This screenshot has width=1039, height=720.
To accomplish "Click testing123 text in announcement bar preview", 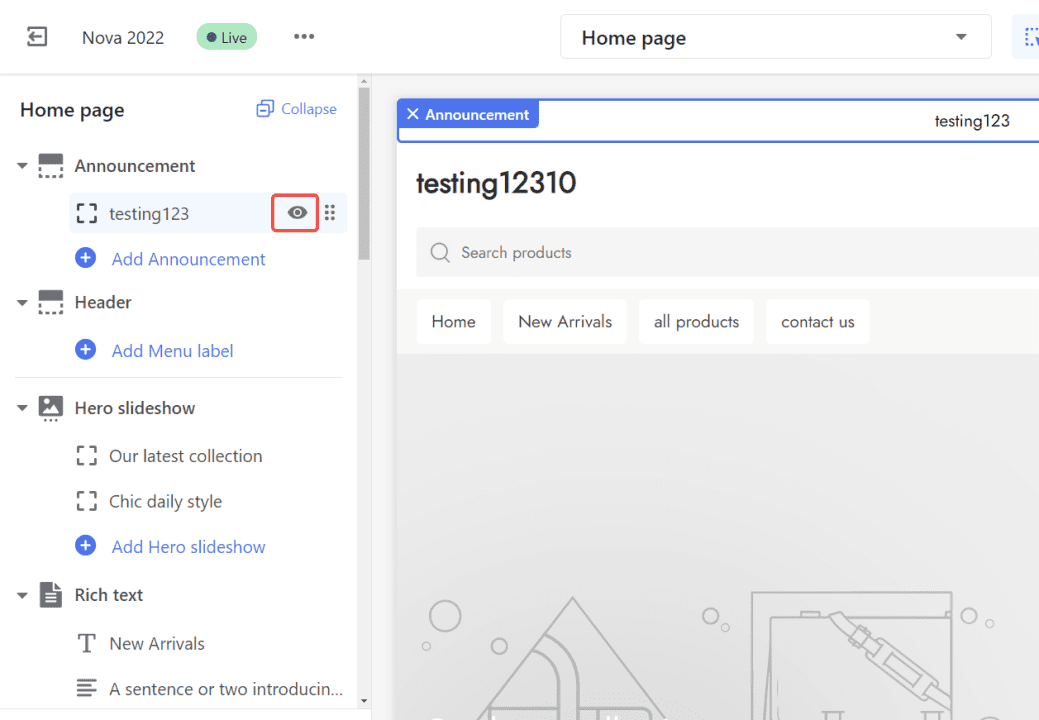I will pyautogui.click(x=972, y=121).
